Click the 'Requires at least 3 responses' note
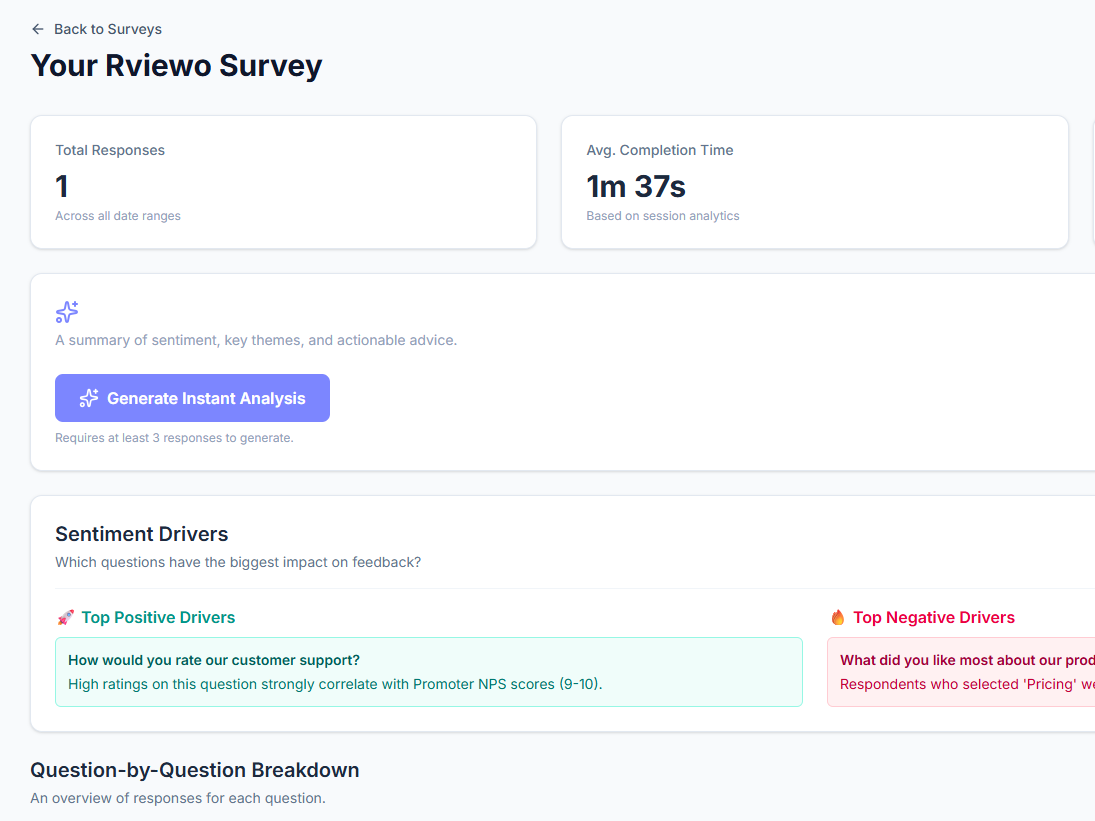Image resolution: width=1095 pixels, height=821 pixels. coord(174,438)
